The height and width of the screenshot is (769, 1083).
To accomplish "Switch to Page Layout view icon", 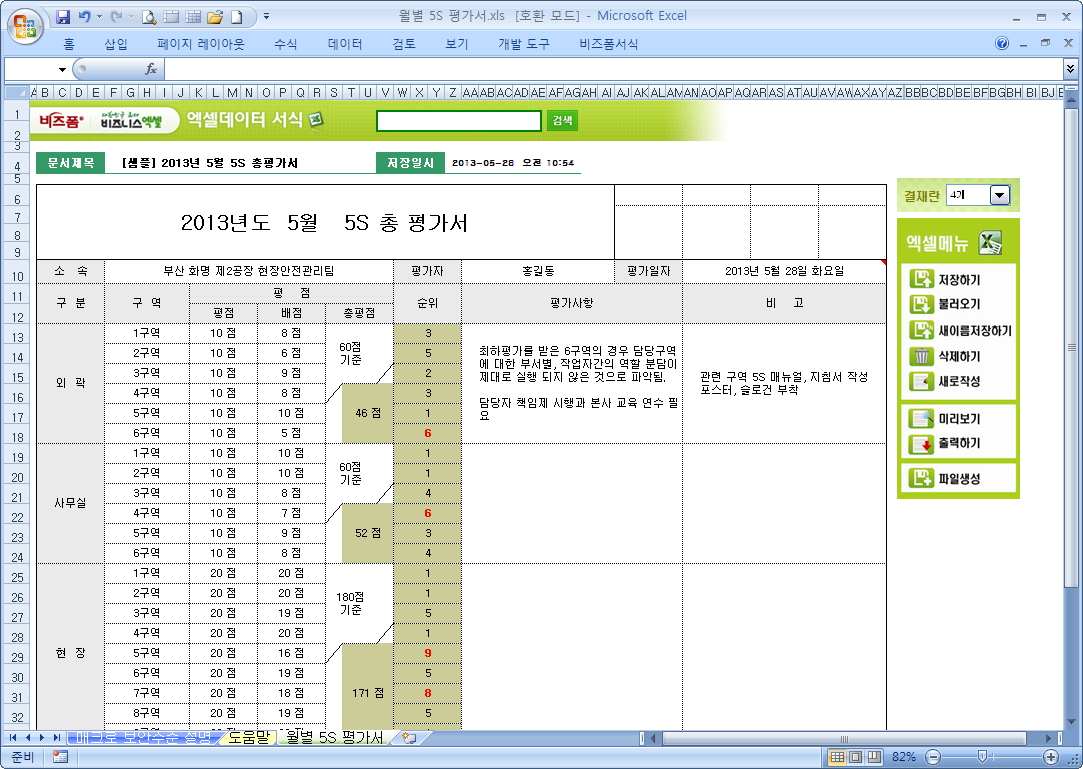I will click(856, 757).
